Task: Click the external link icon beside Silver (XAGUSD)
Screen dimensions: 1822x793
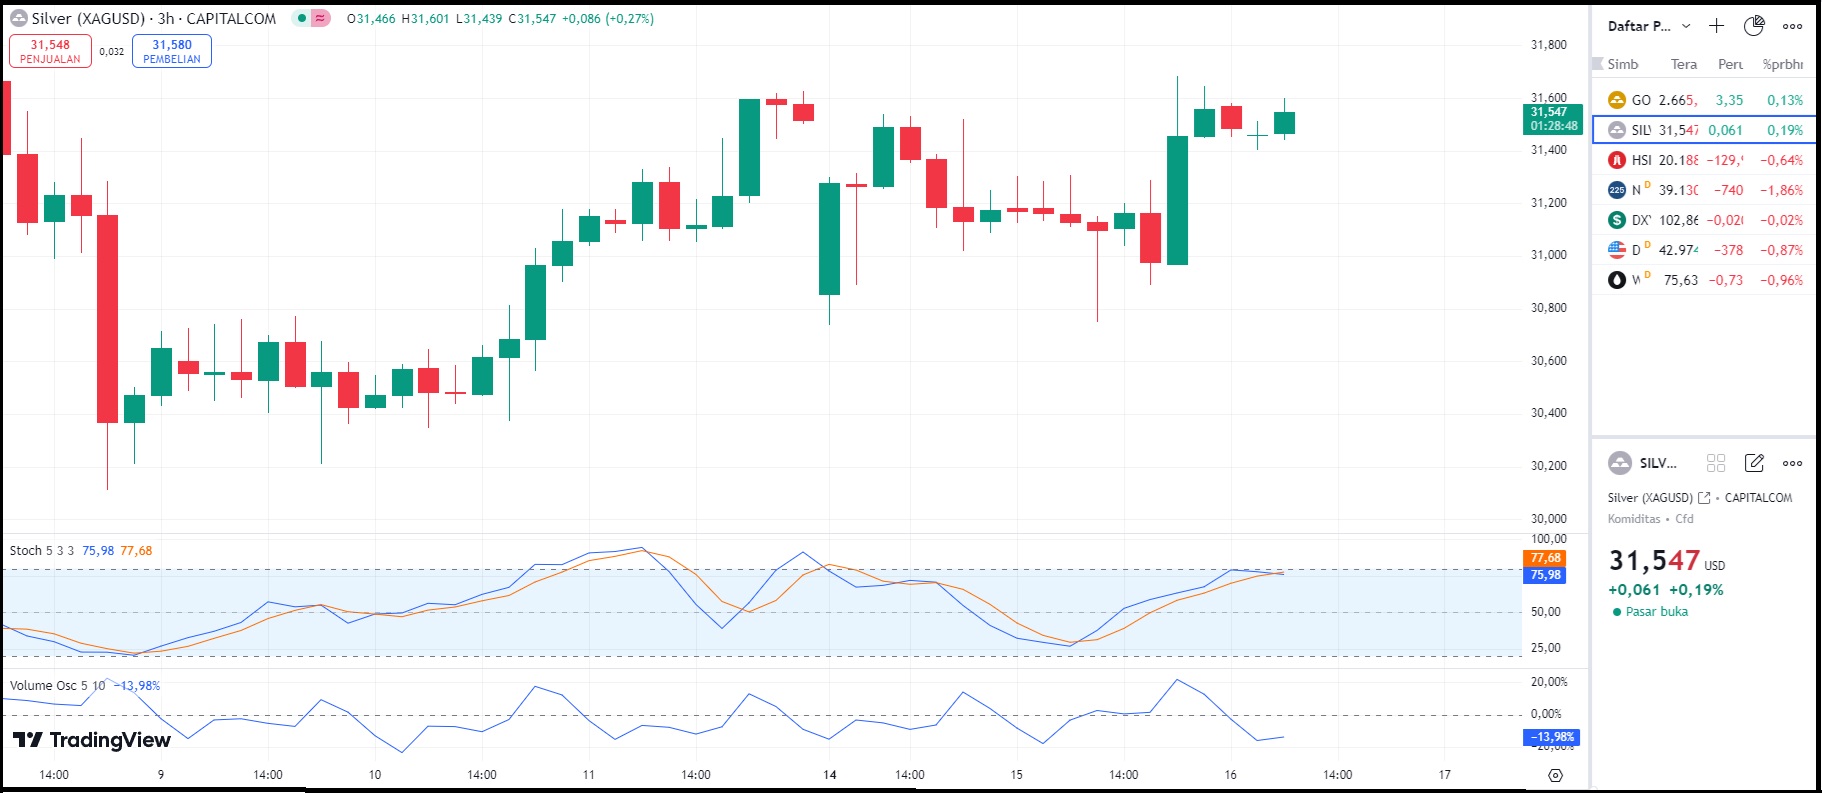Action: point(1704,498)
